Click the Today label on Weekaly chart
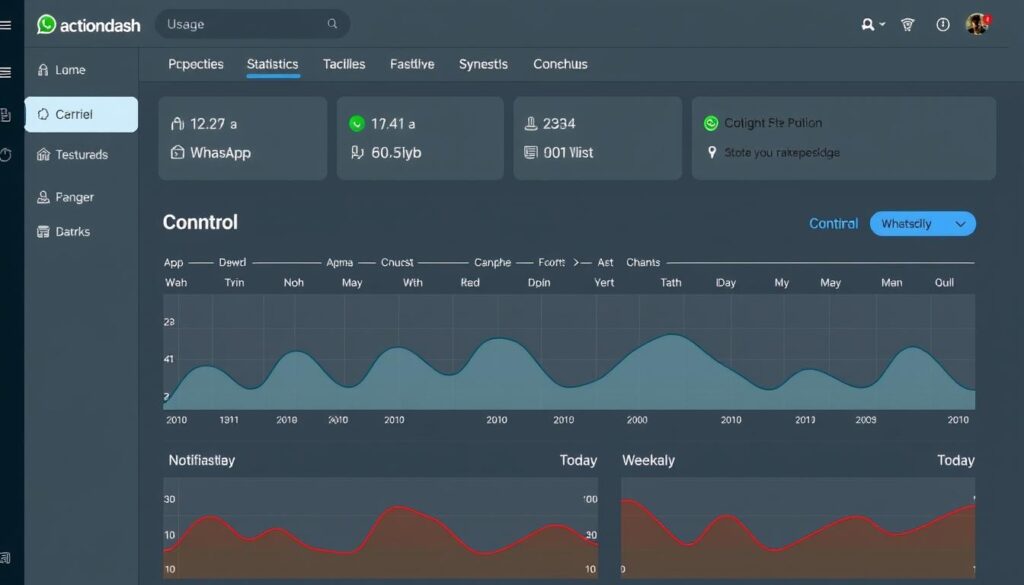Image resolution: width=1024 pixels, height=585 pixels. 955,460
